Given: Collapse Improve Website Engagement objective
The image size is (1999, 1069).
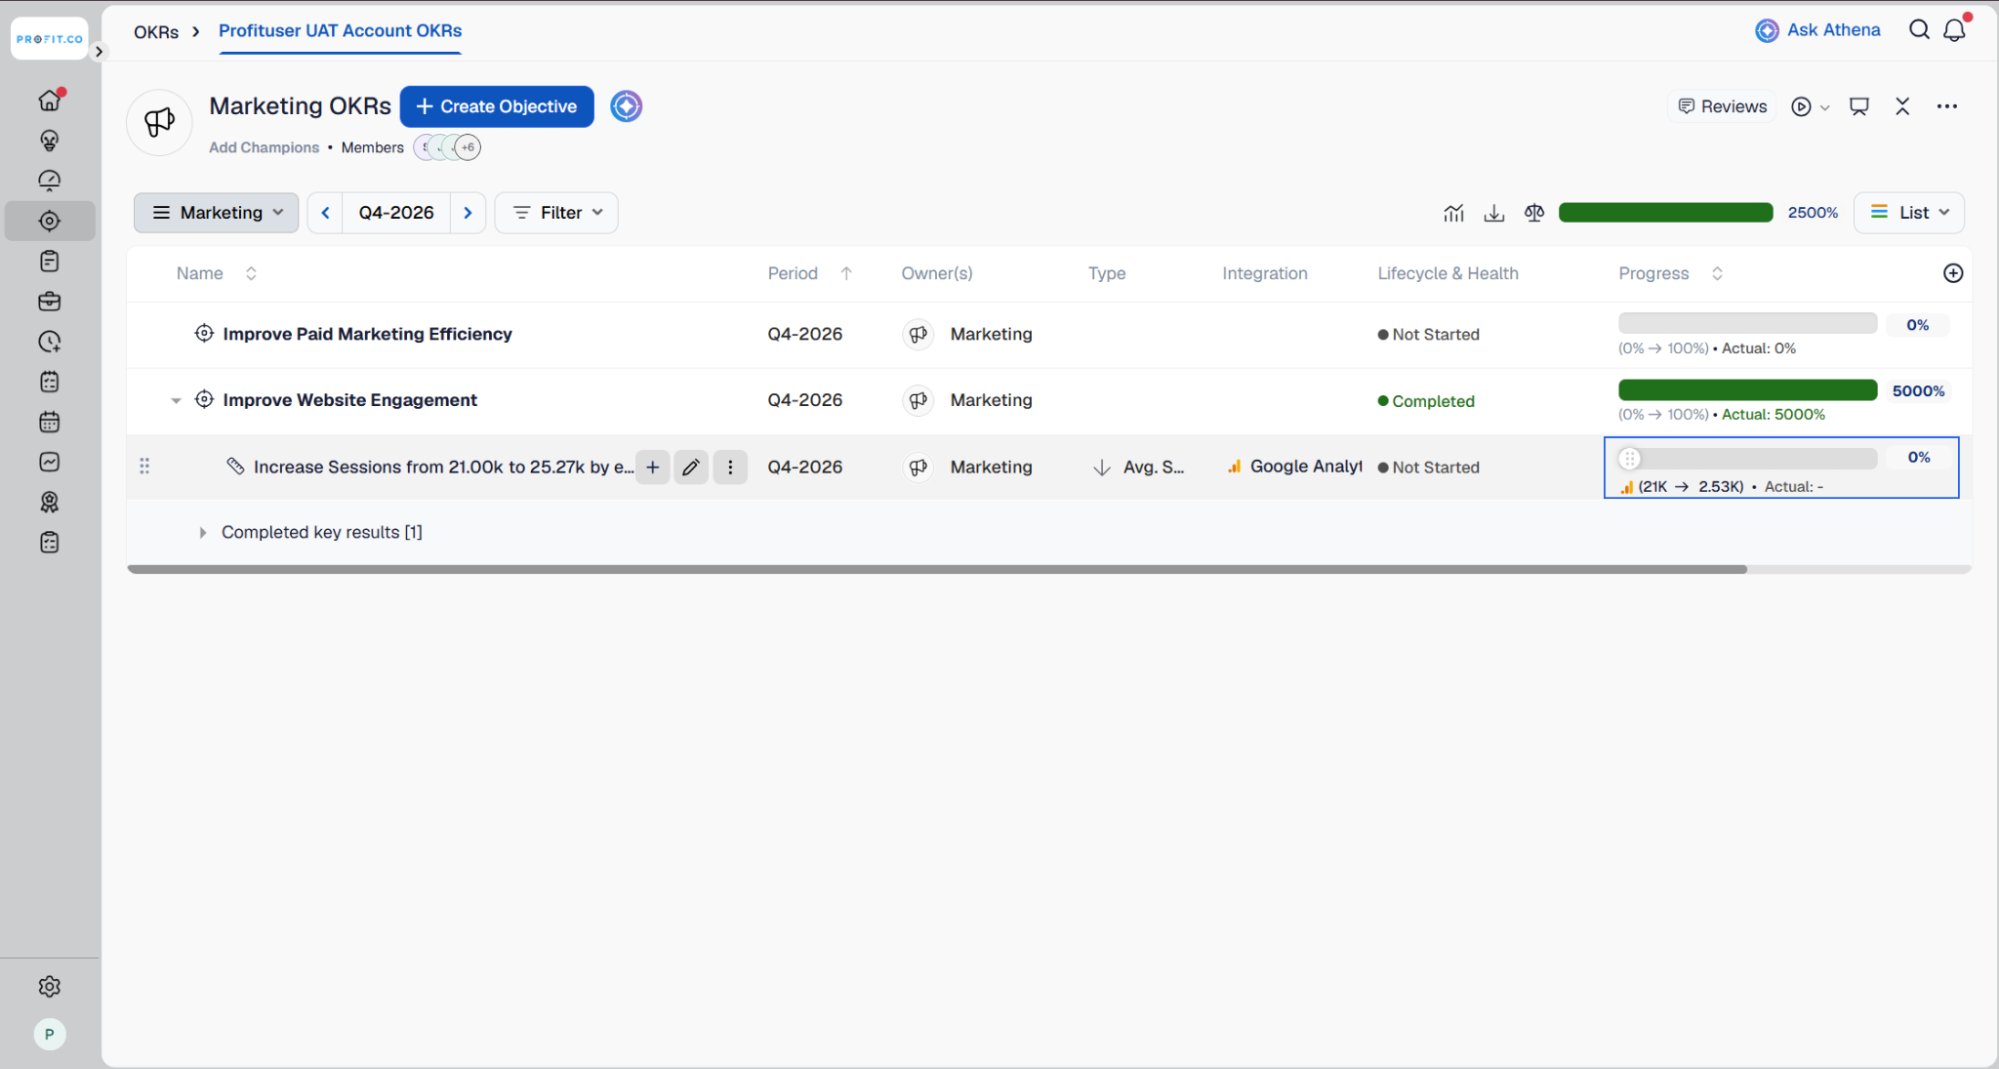Looking at the screenshot, I should click(x=175, y=400).
